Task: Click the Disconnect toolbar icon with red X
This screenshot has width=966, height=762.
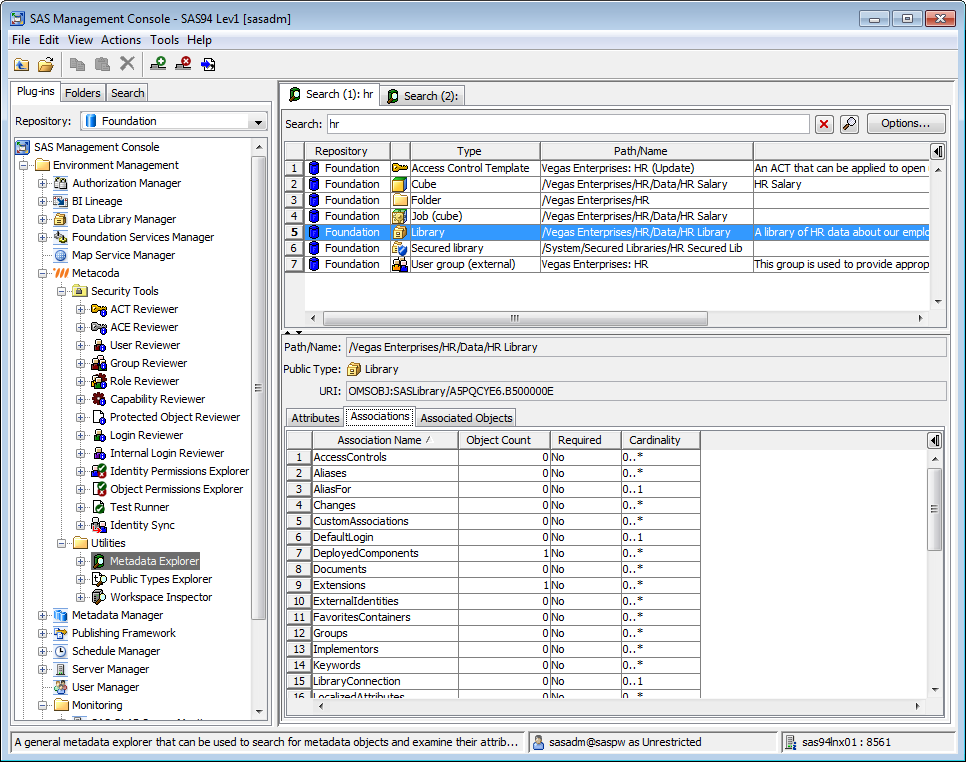Action: (x=183, y=63)
